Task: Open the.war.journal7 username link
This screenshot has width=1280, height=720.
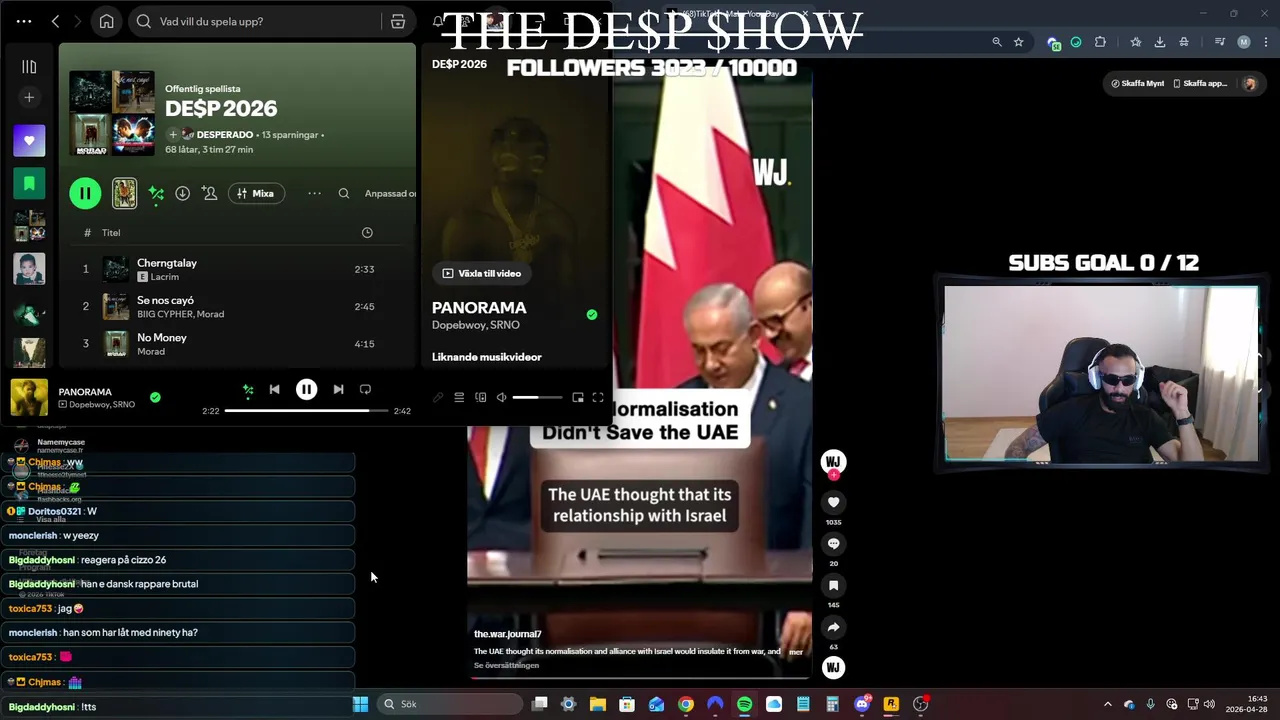Action: (x=507, y=634)
